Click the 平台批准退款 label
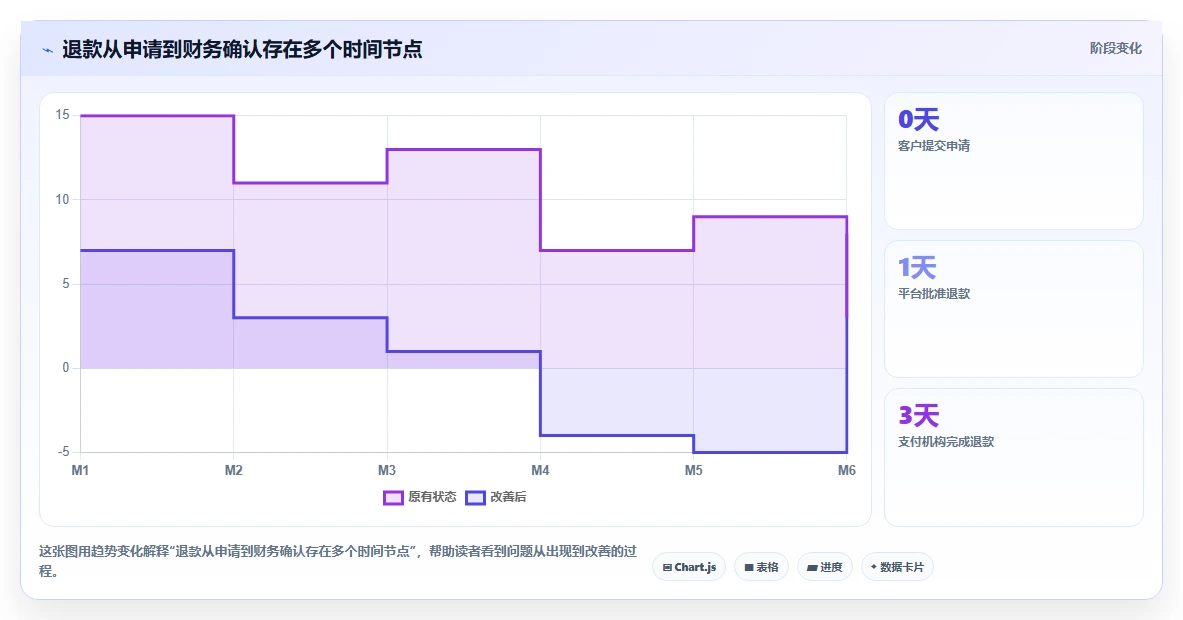The image size is (1183, 620). point(934,293)
